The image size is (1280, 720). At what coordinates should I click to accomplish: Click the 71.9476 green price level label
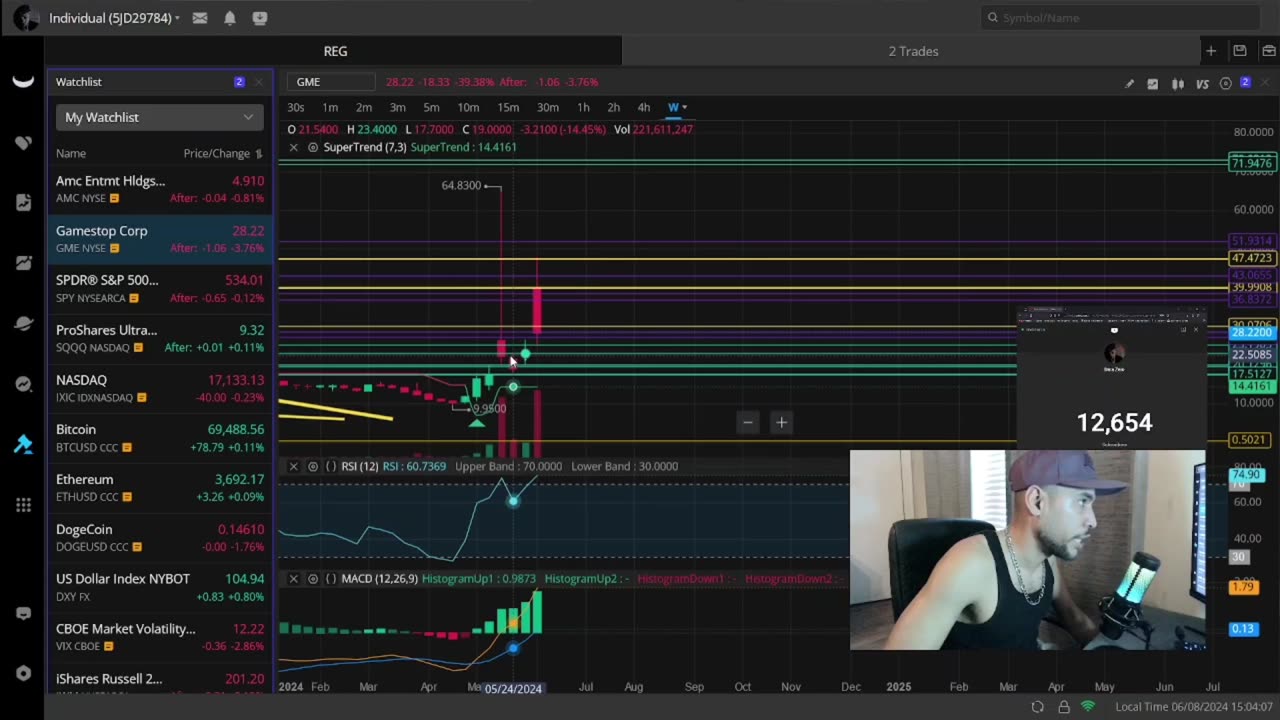click(x=1251, y=163)
